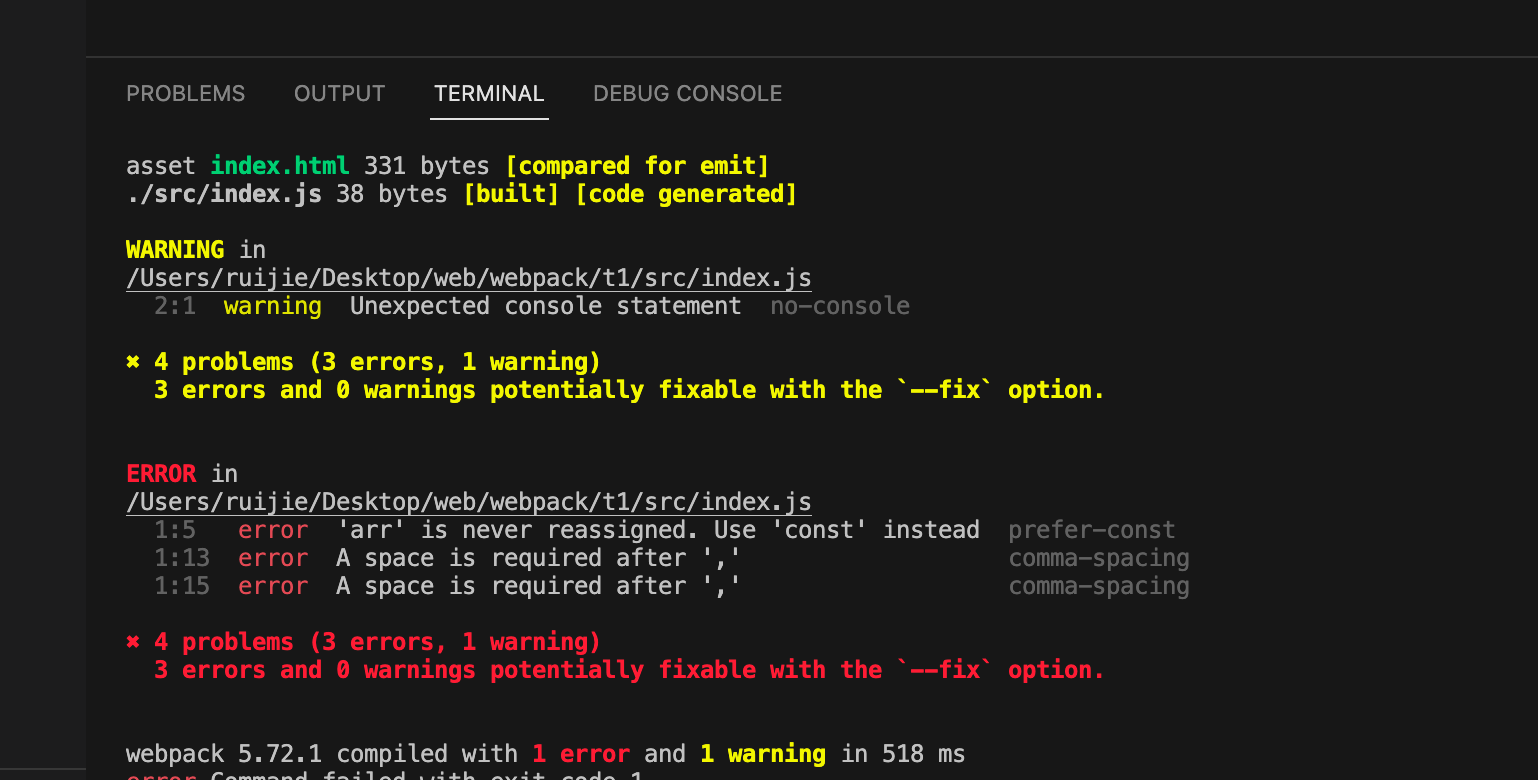This screenshot has width=1538, height=780.
Task: Click the '[built] [code generated]' label
Action: [x=630, y=194]
